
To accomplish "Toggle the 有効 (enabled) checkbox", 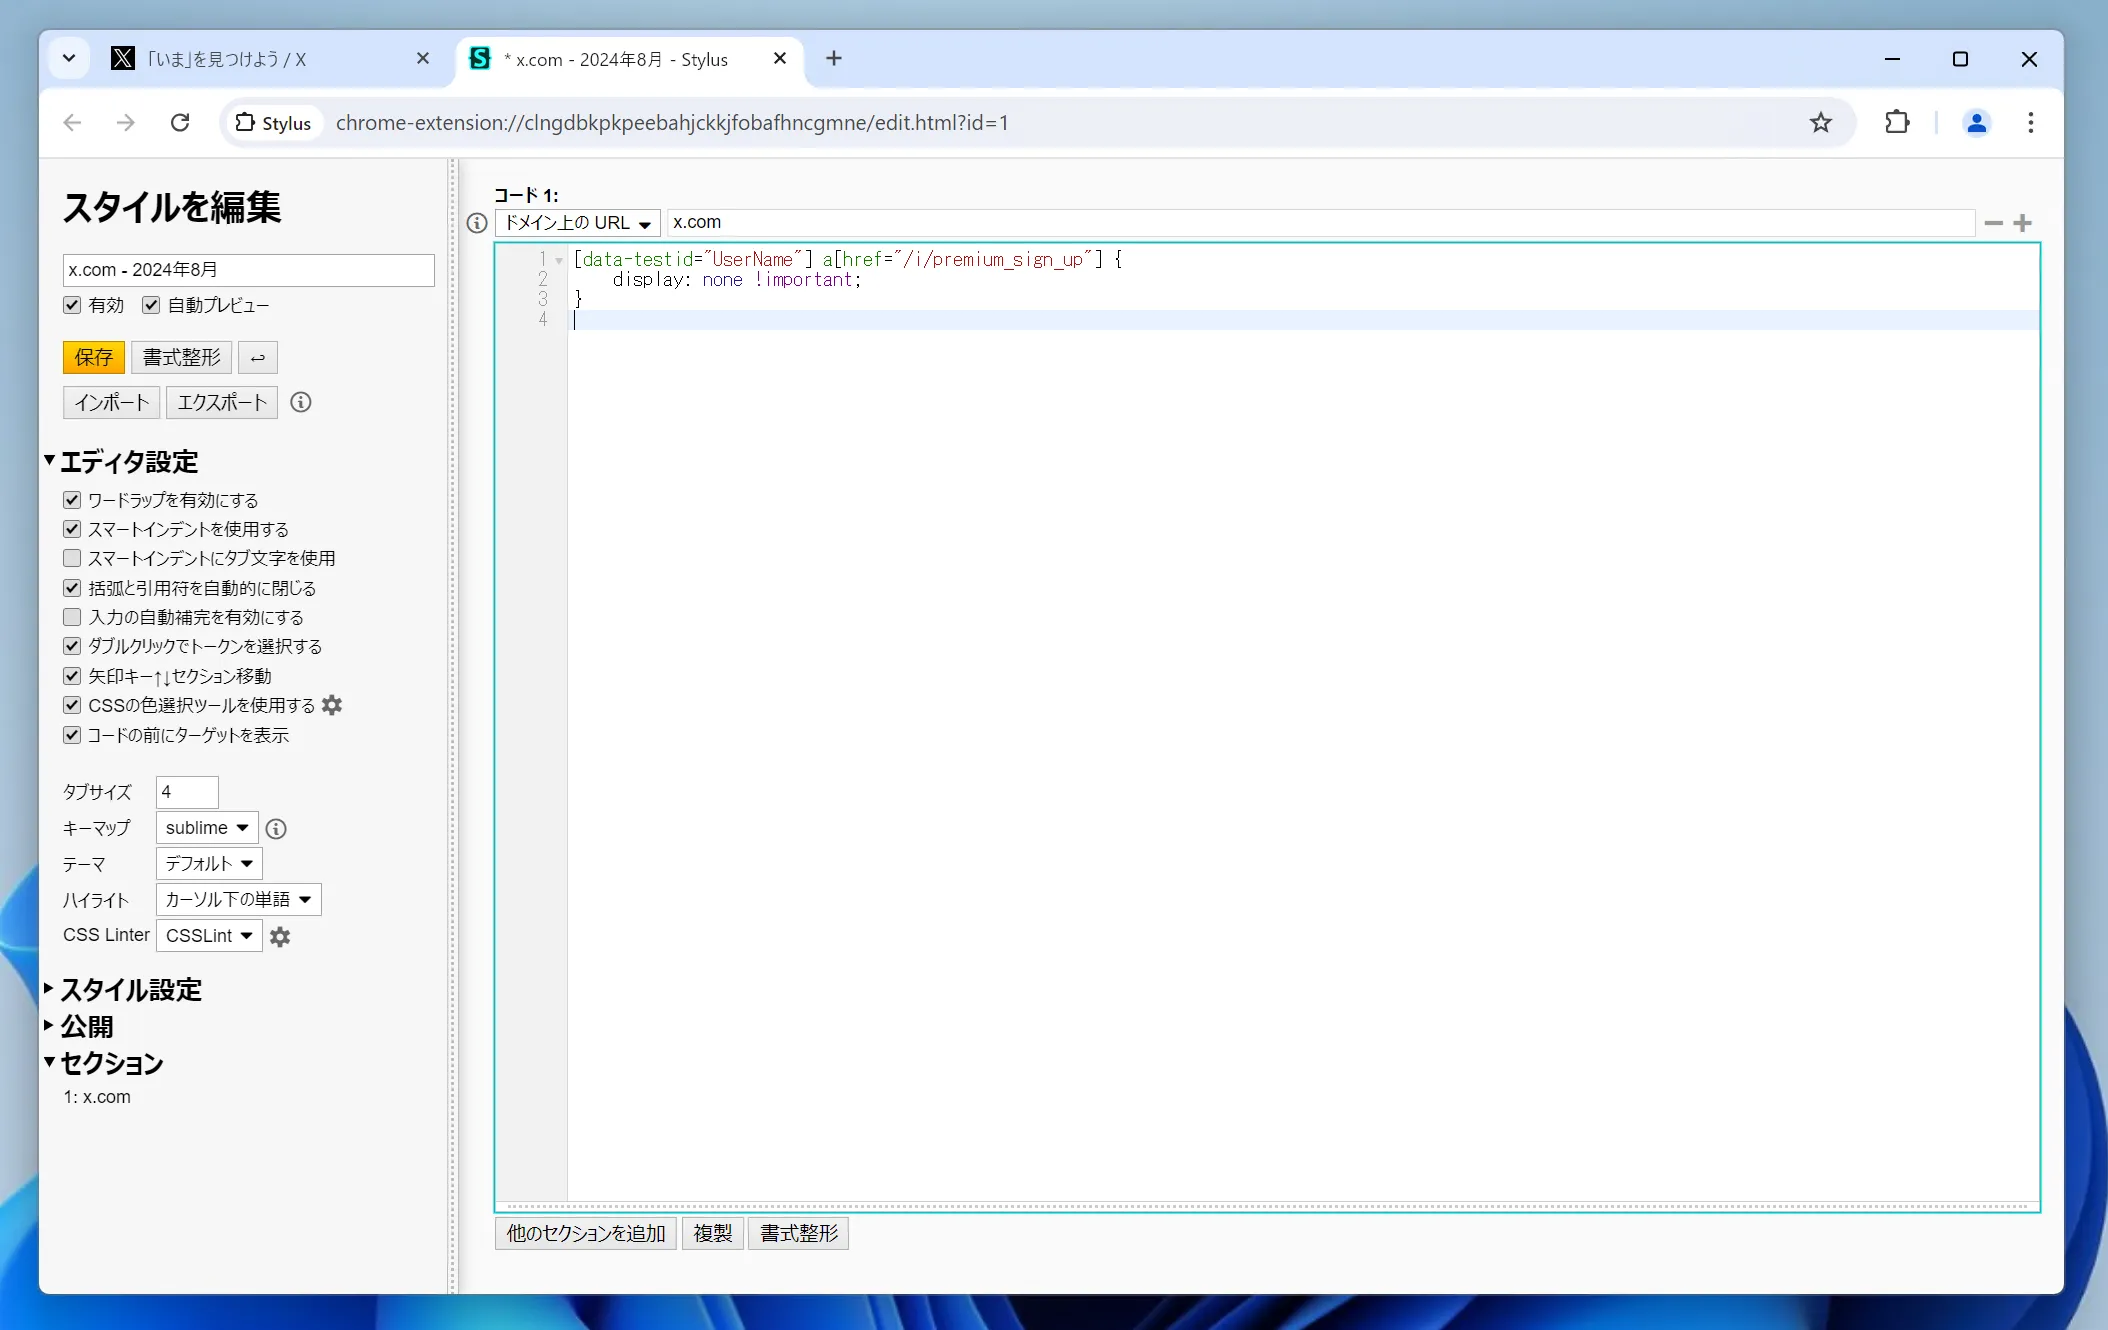I will 72,305.
